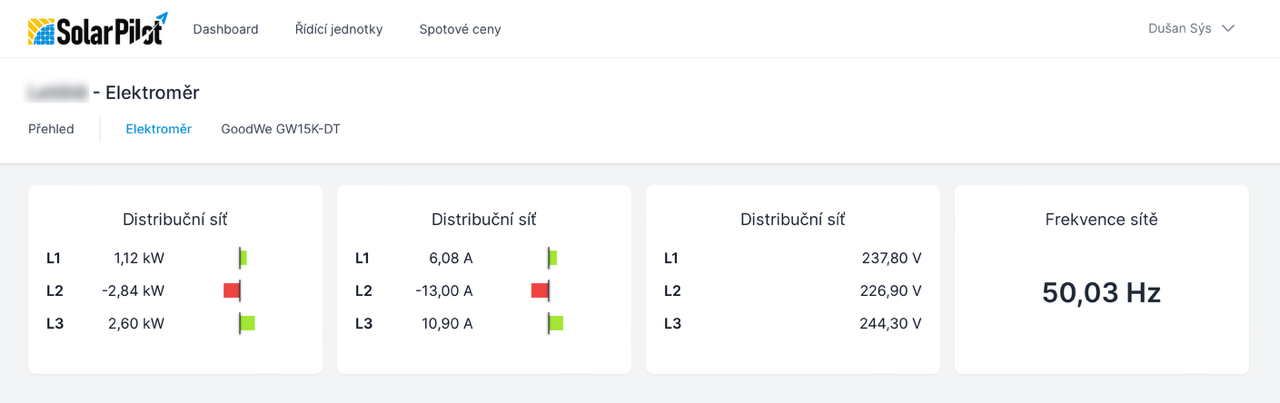Open Spotové ceny in navigation
Image resolution: width=1280 pixels, height=403 pixels.
click(460, 29)
